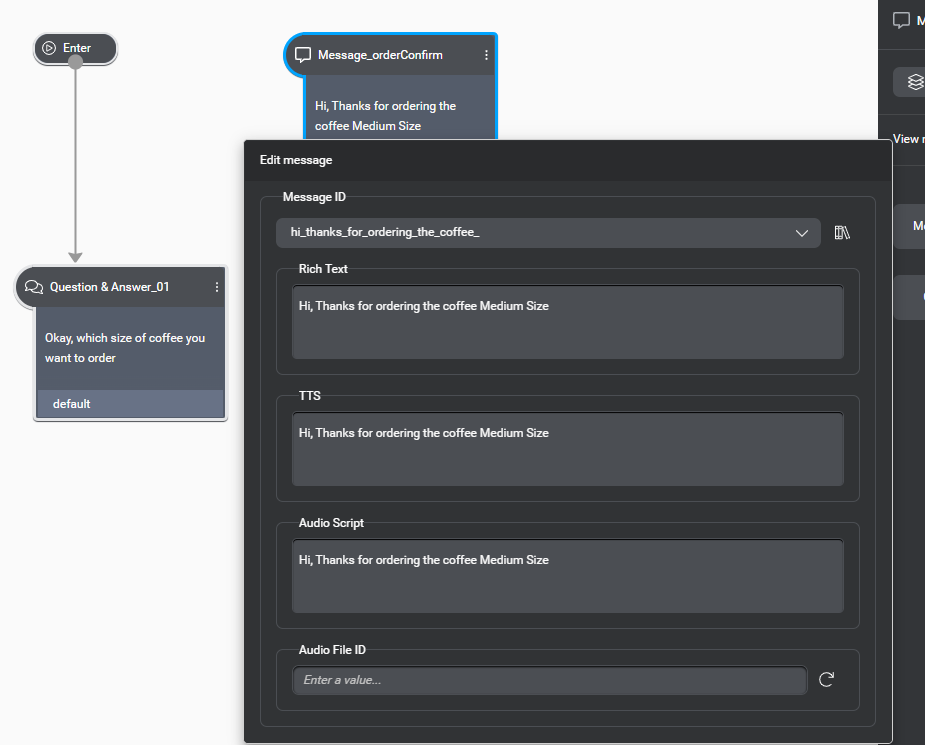Click the play icon on Enter node

pyautogui.click(x=49, y=48)
